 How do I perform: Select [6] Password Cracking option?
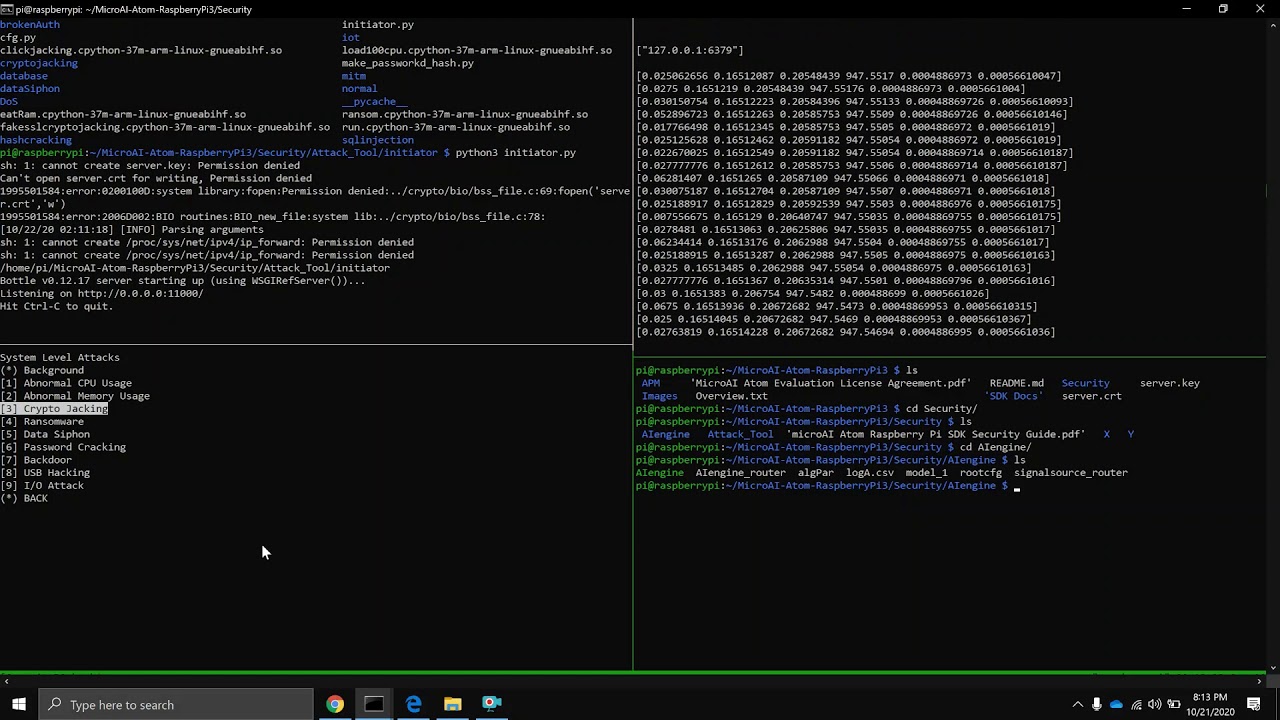click(x=63, y=447)
